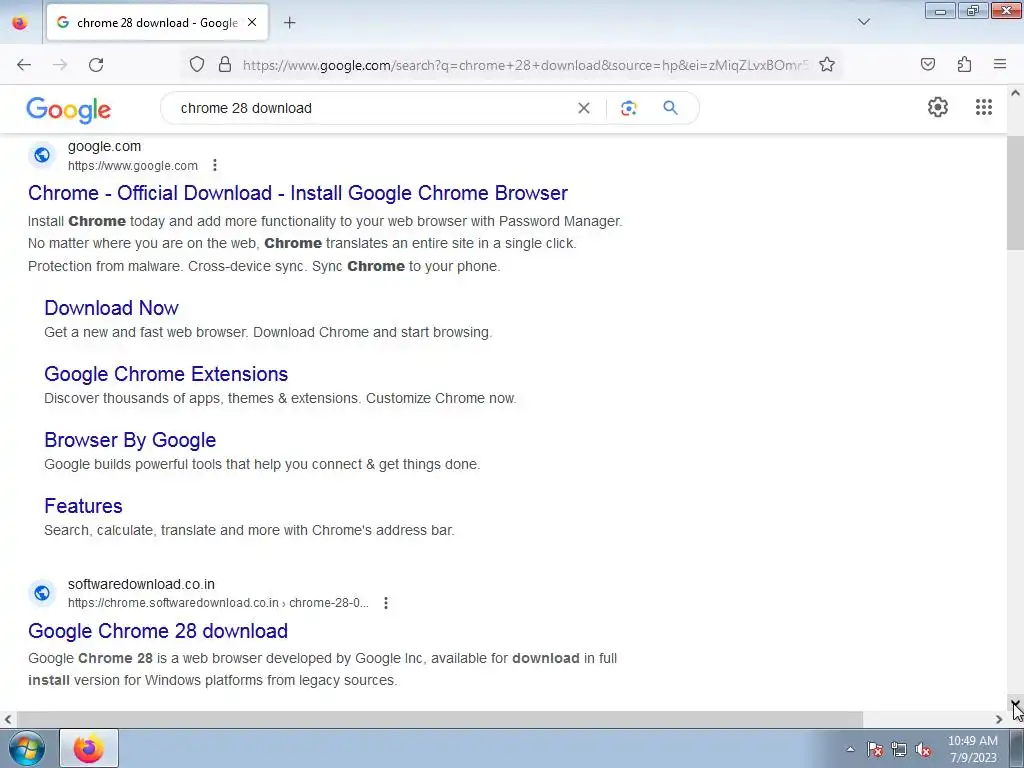Open the list all tabs dropdown arrow
Viewport: 1024px width, 768px height.
click(x=863, y=22)
